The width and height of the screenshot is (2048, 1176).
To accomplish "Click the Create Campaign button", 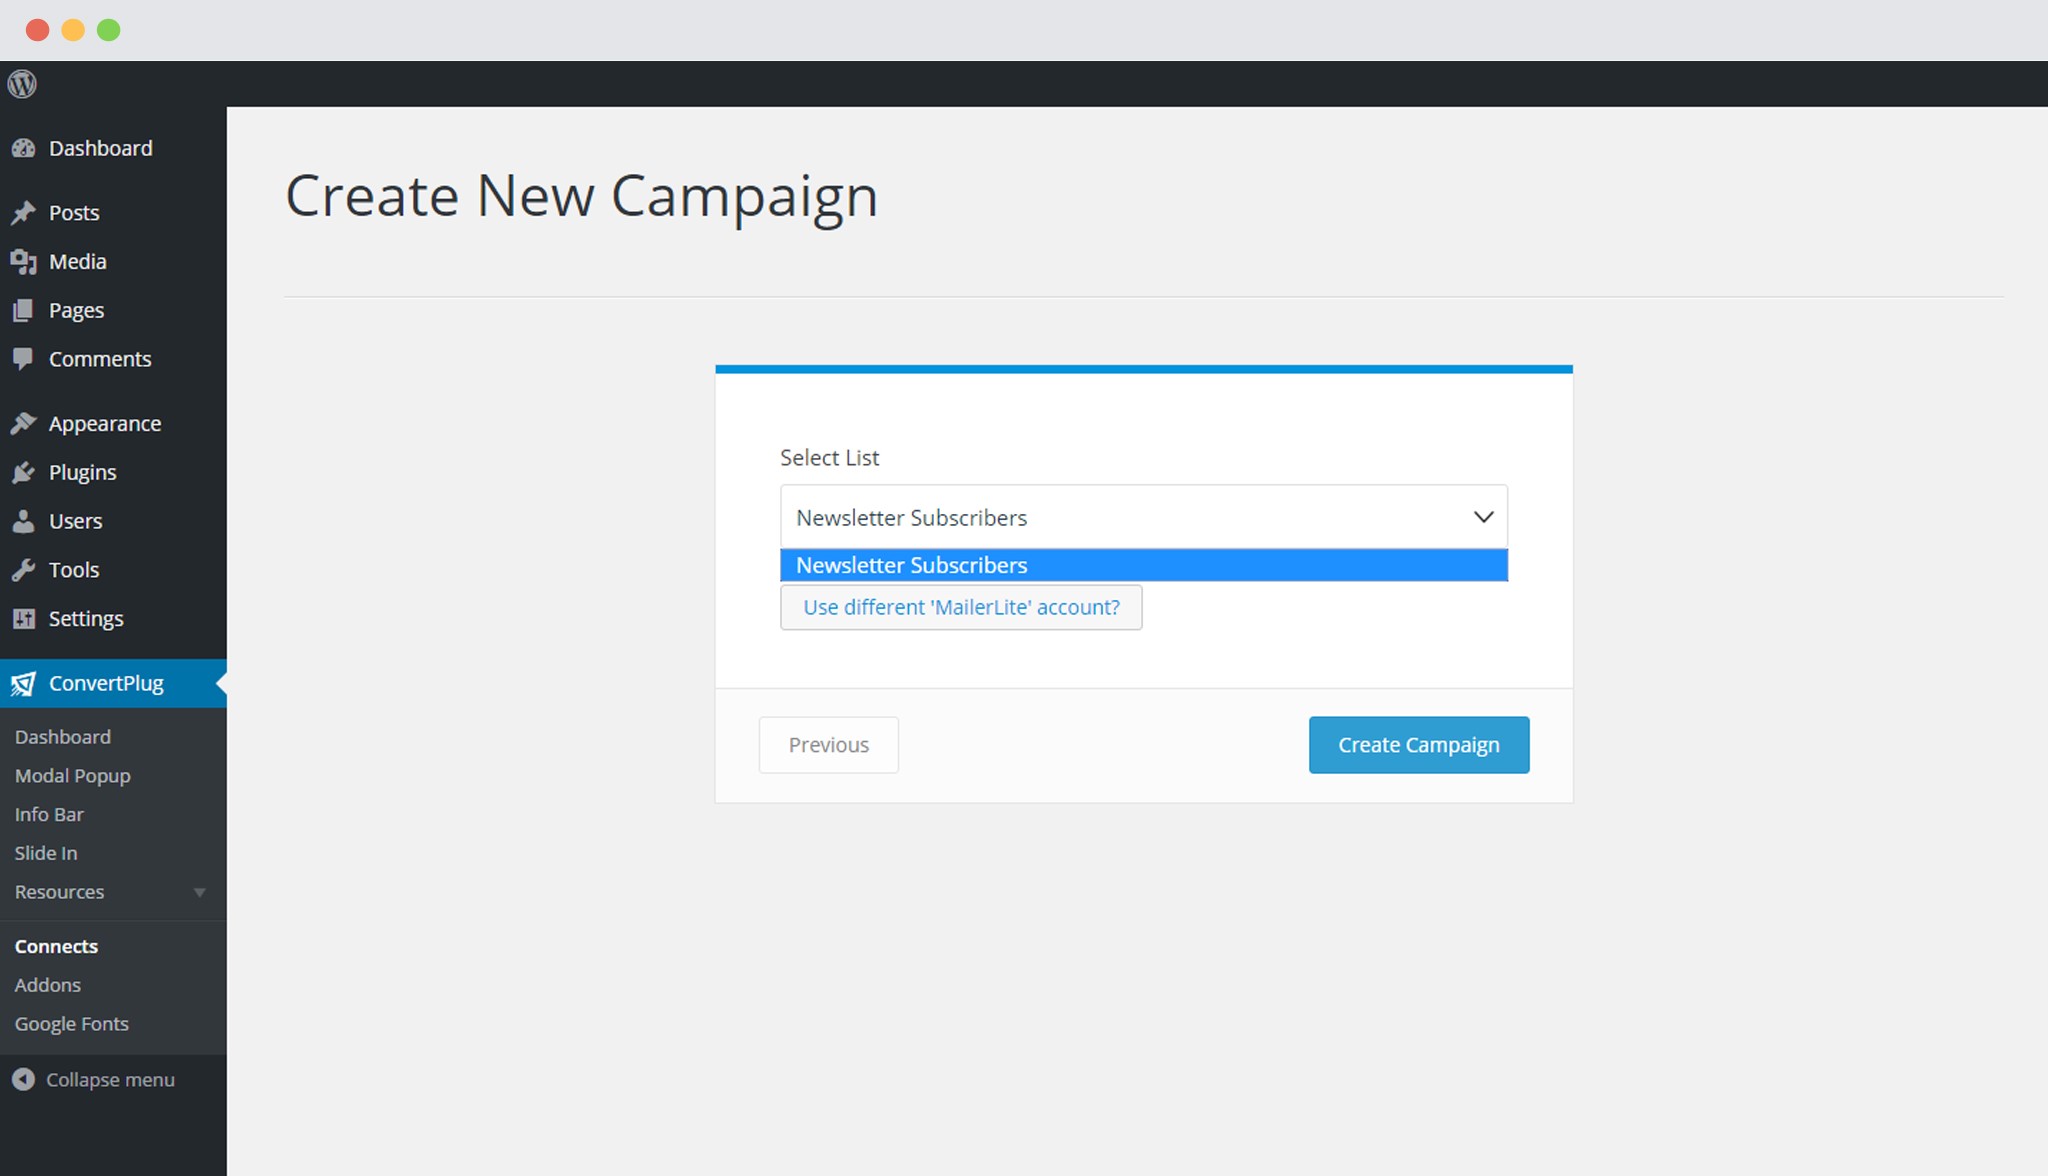I will coord(1418,744).
